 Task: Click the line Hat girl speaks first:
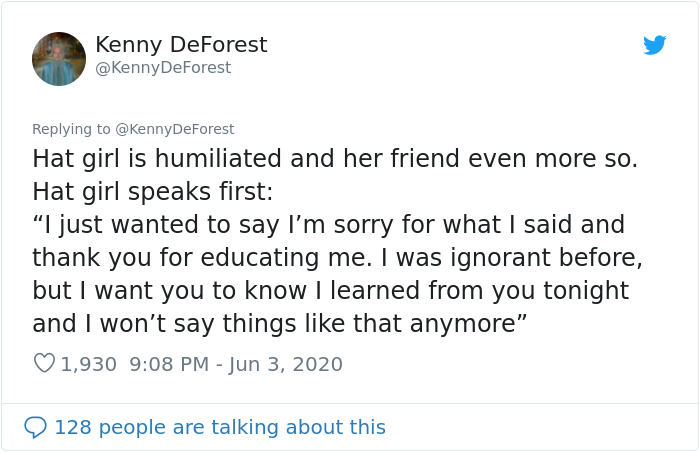click(x=153, y=192)
